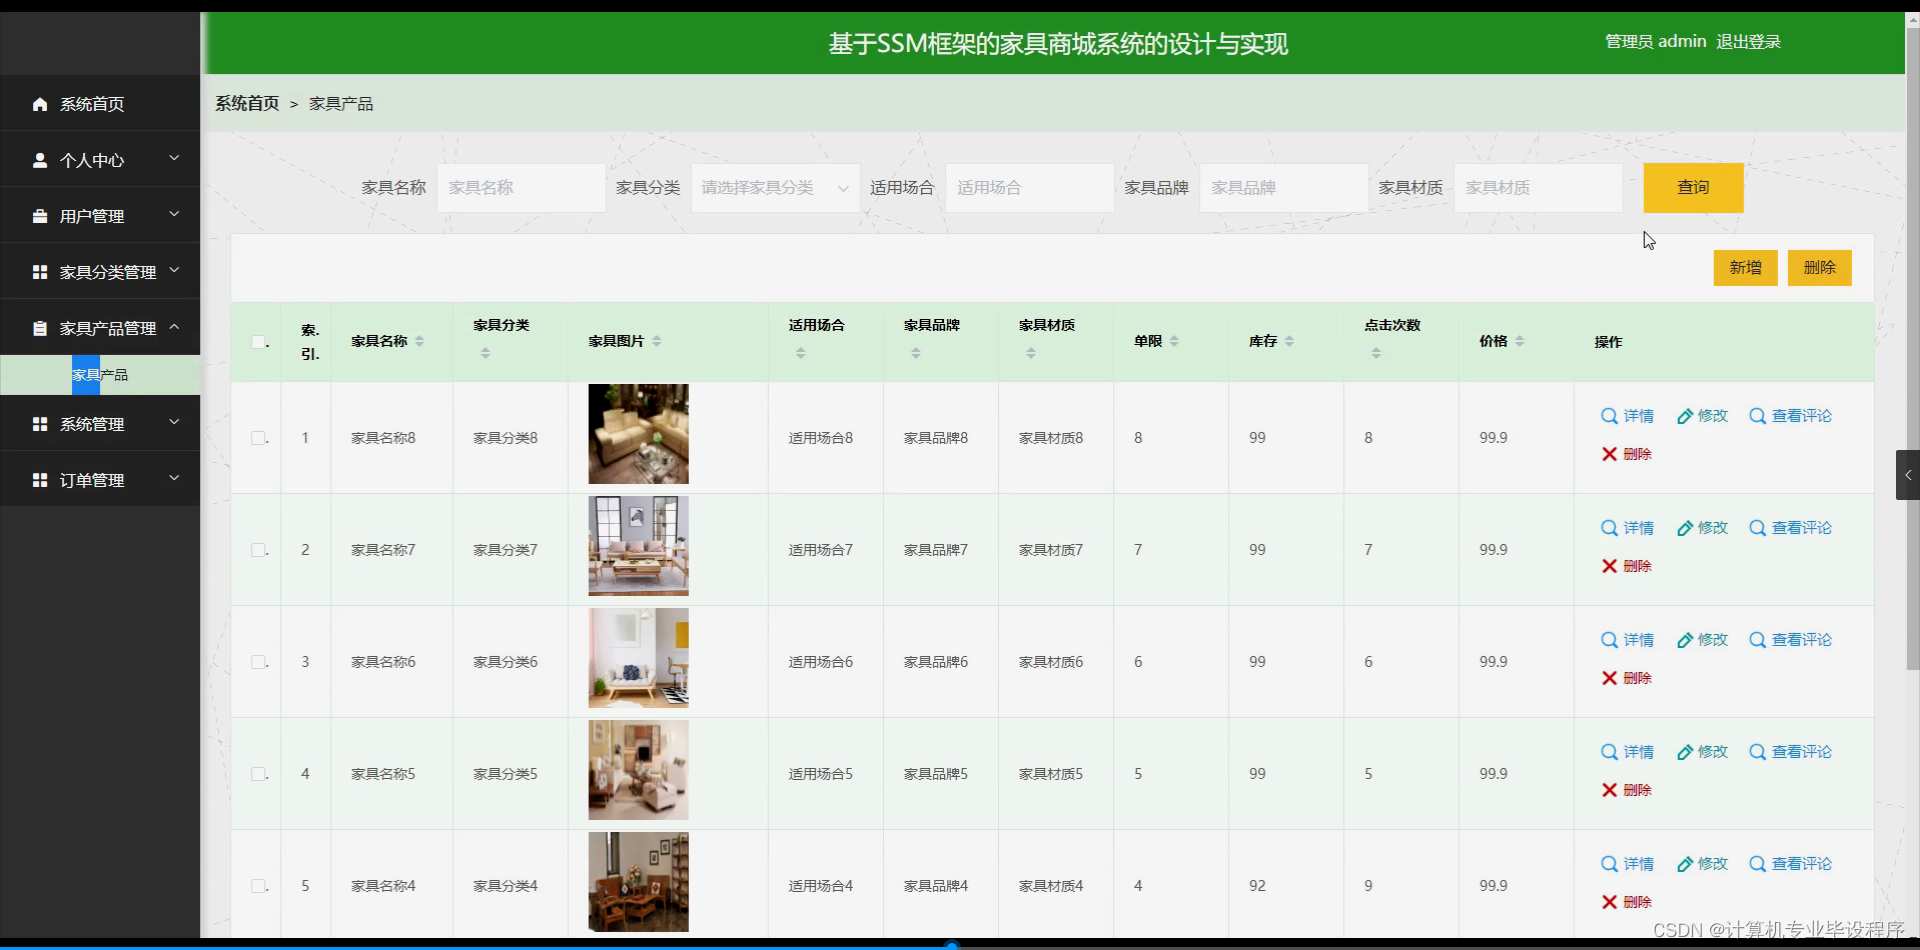
Task: Click the document icon for 家具产品管理
Action: (40, 327)
